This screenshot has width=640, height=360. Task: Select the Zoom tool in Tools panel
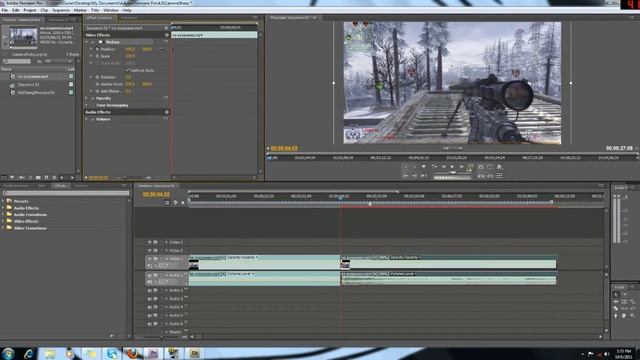[632, 316]
